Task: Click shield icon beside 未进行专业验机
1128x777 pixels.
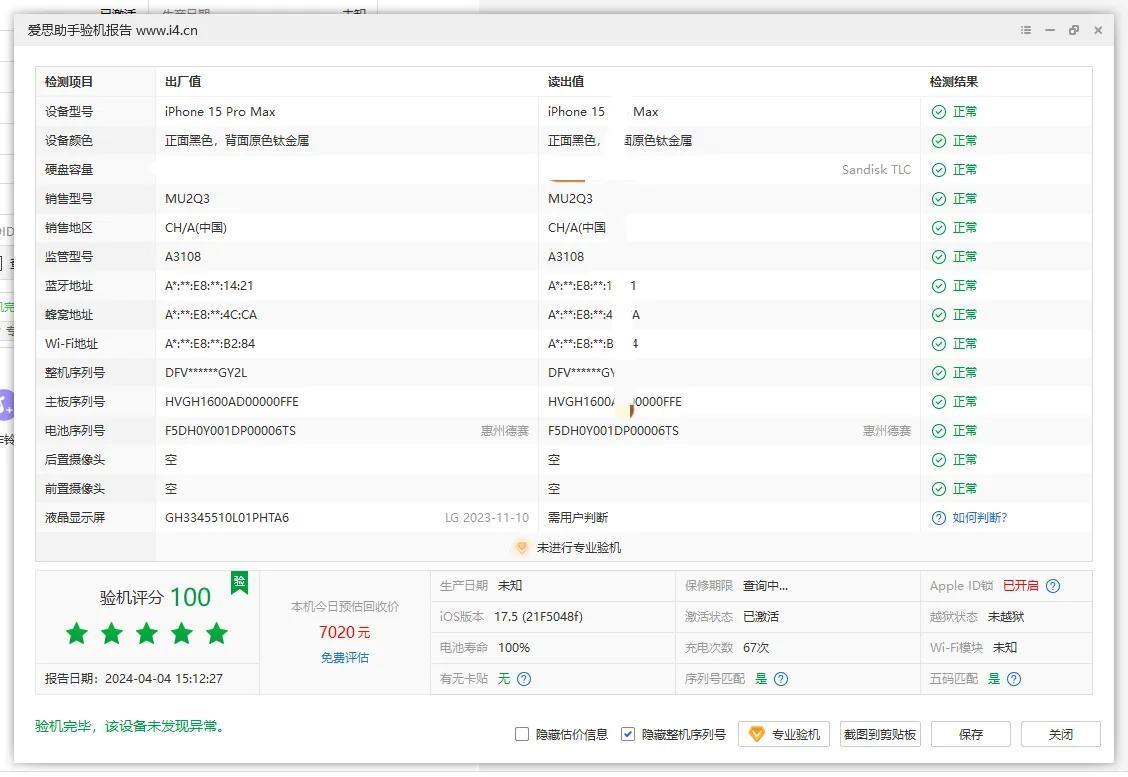Action: pos(522,547)
